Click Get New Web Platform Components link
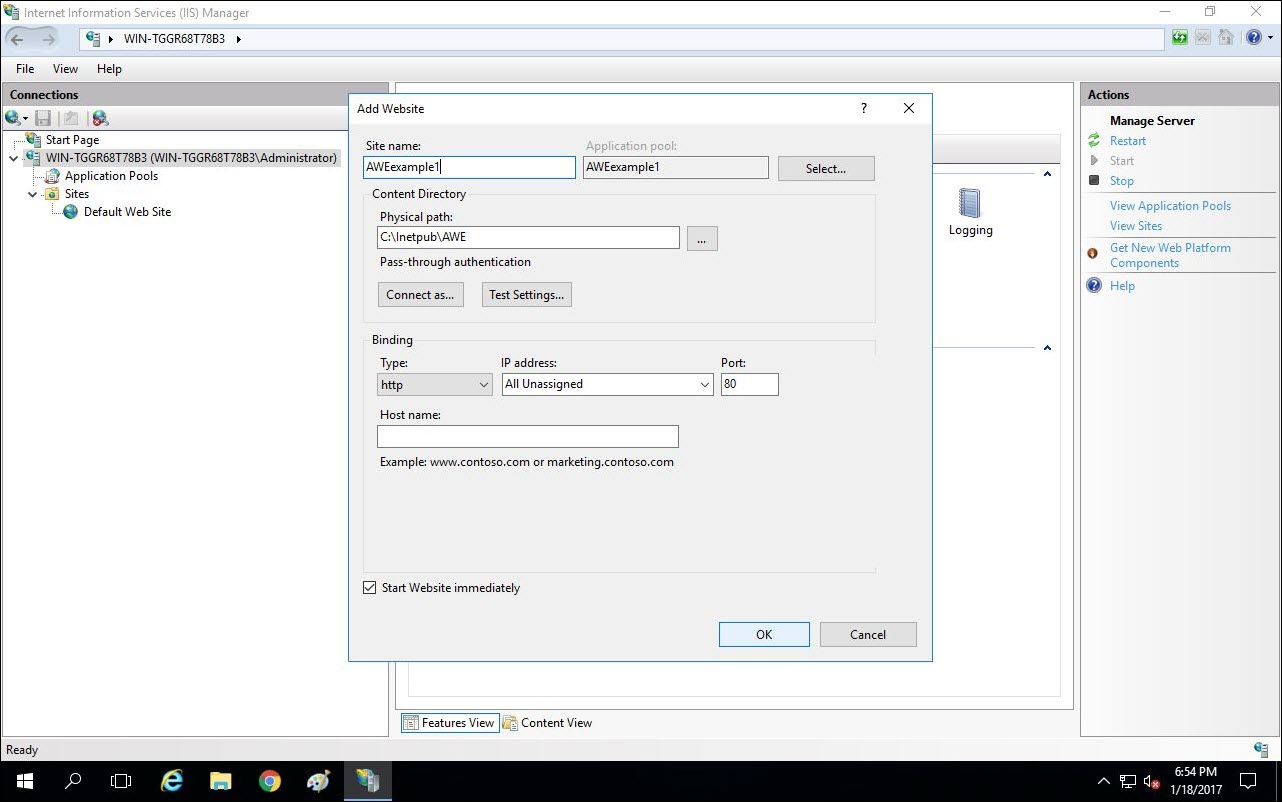This screenshot has width=1282, height=802. pyautogui.click(x=1170, y=255)
